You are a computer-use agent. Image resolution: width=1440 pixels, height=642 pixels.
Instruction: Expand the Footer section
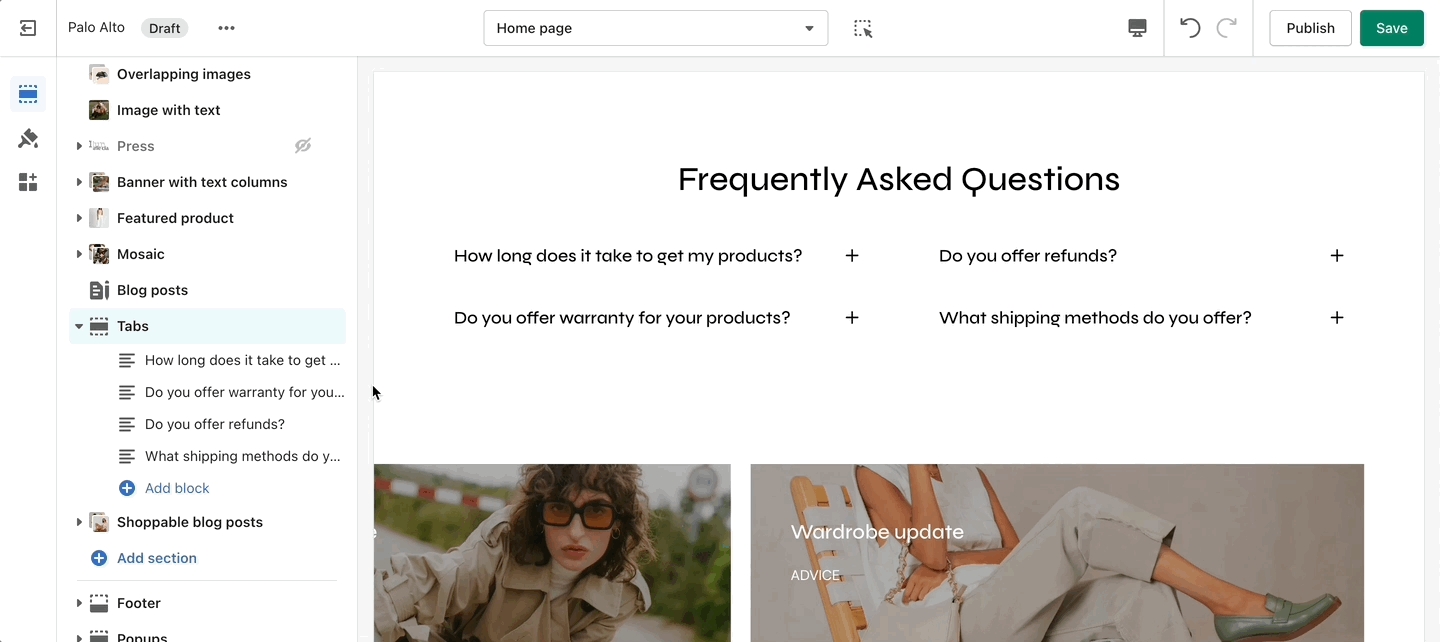coord(79,603)
